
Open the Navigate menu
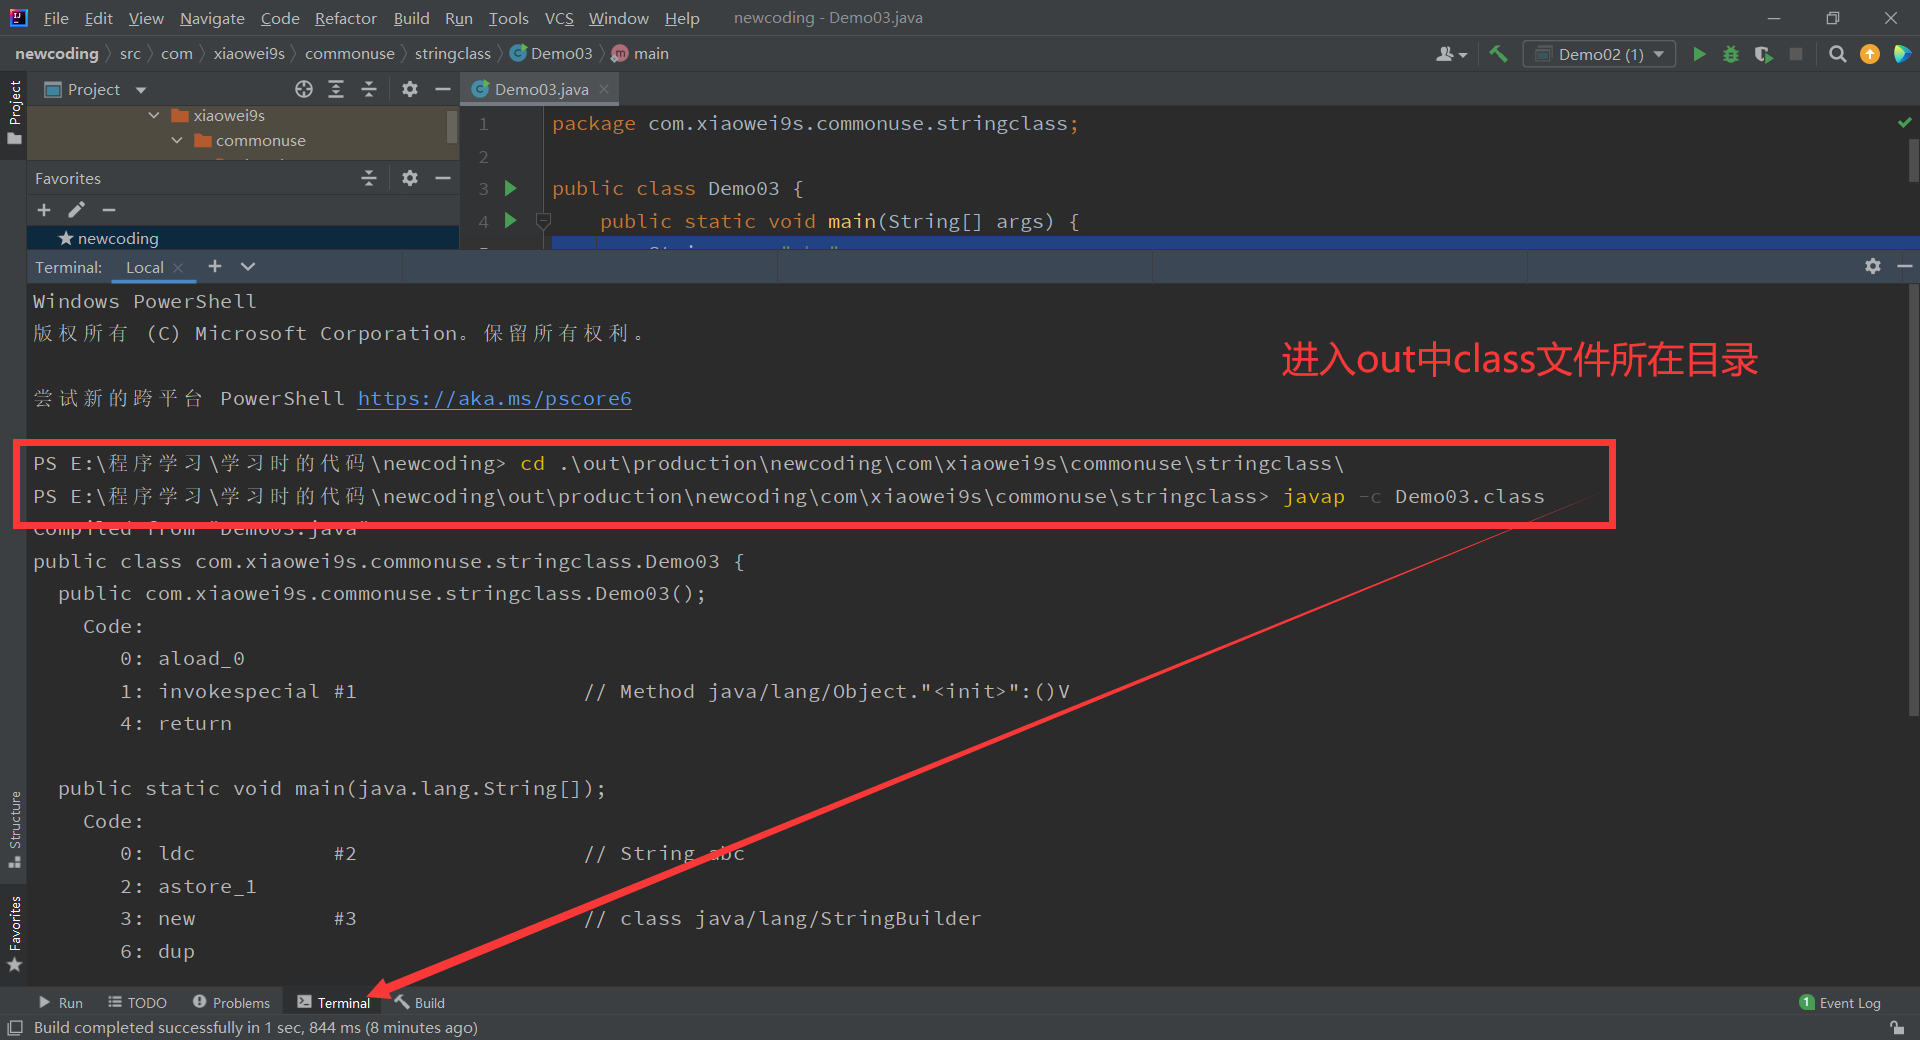(x=212, y=18)
